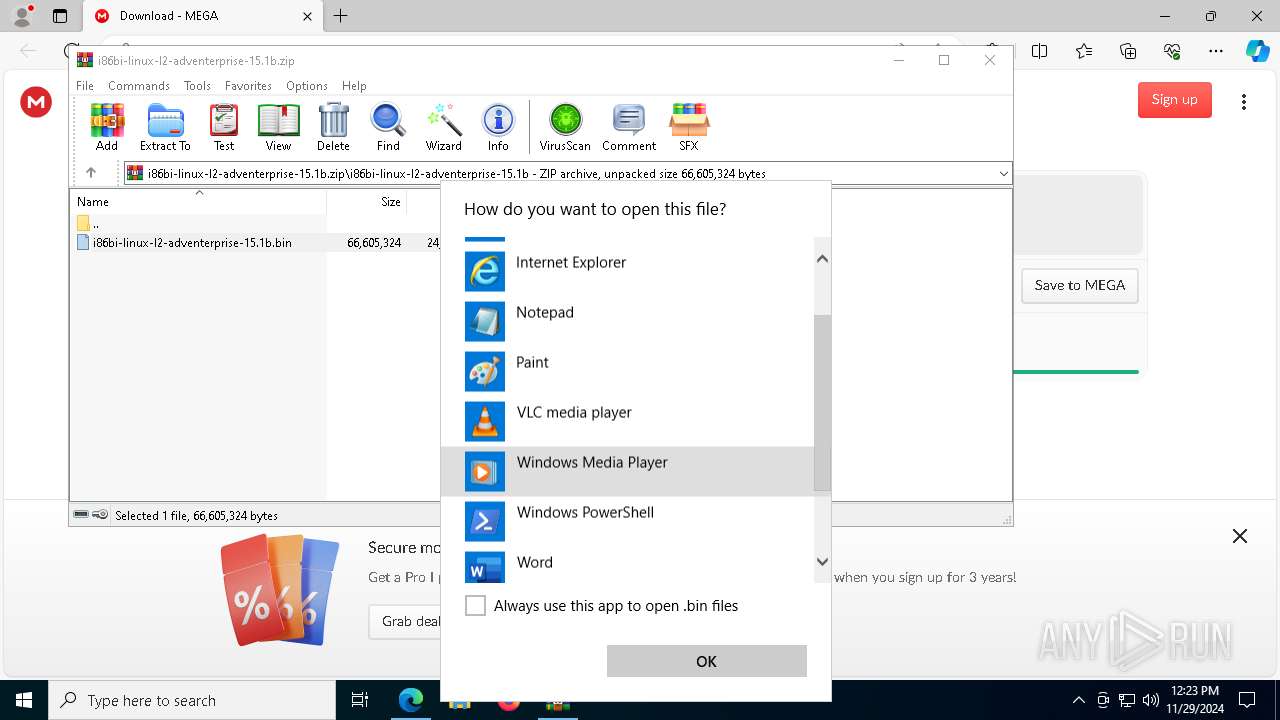1280x720 pixels.
Task: Open archive Info toolbar icon
Action: (x=498, y=127)
